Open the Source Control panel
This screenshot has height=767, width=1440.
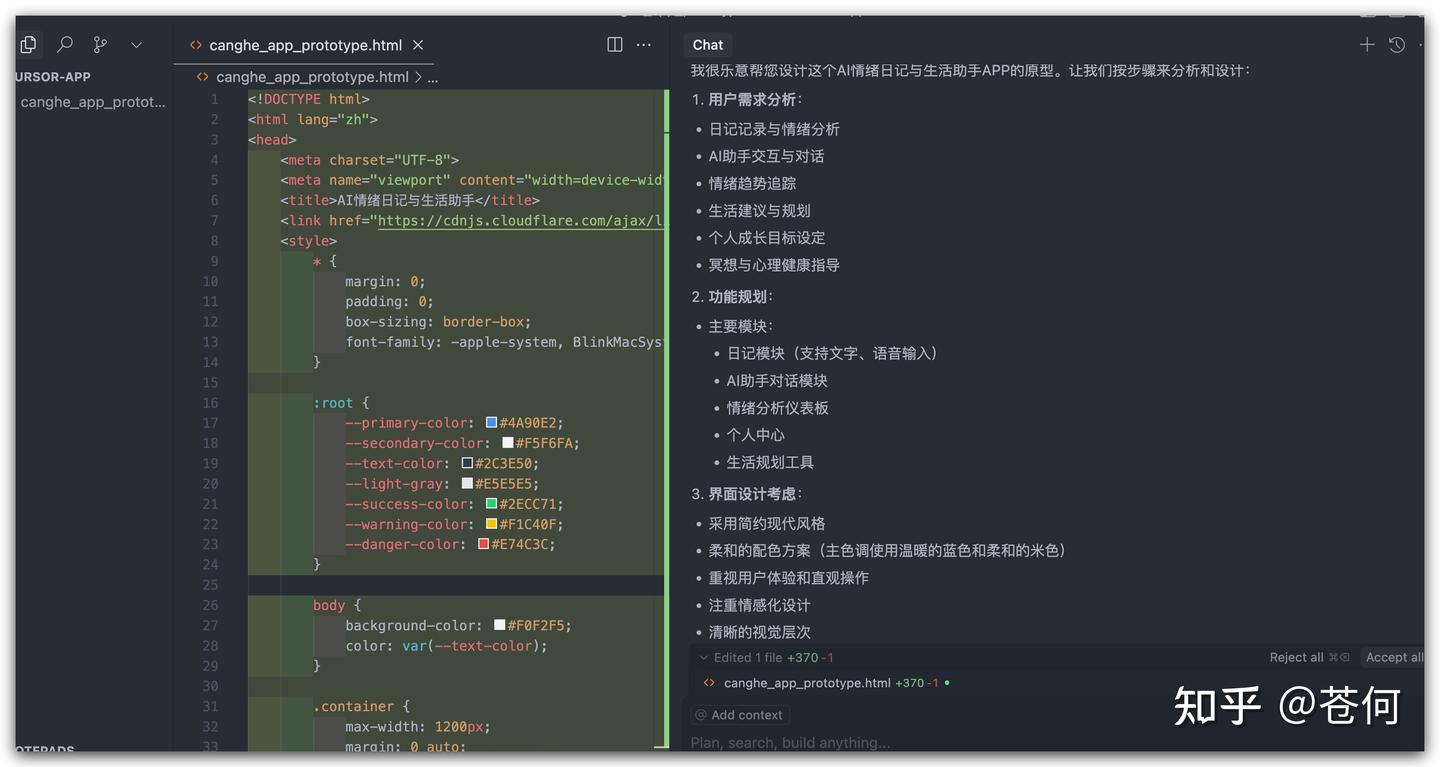click(99, 44)
